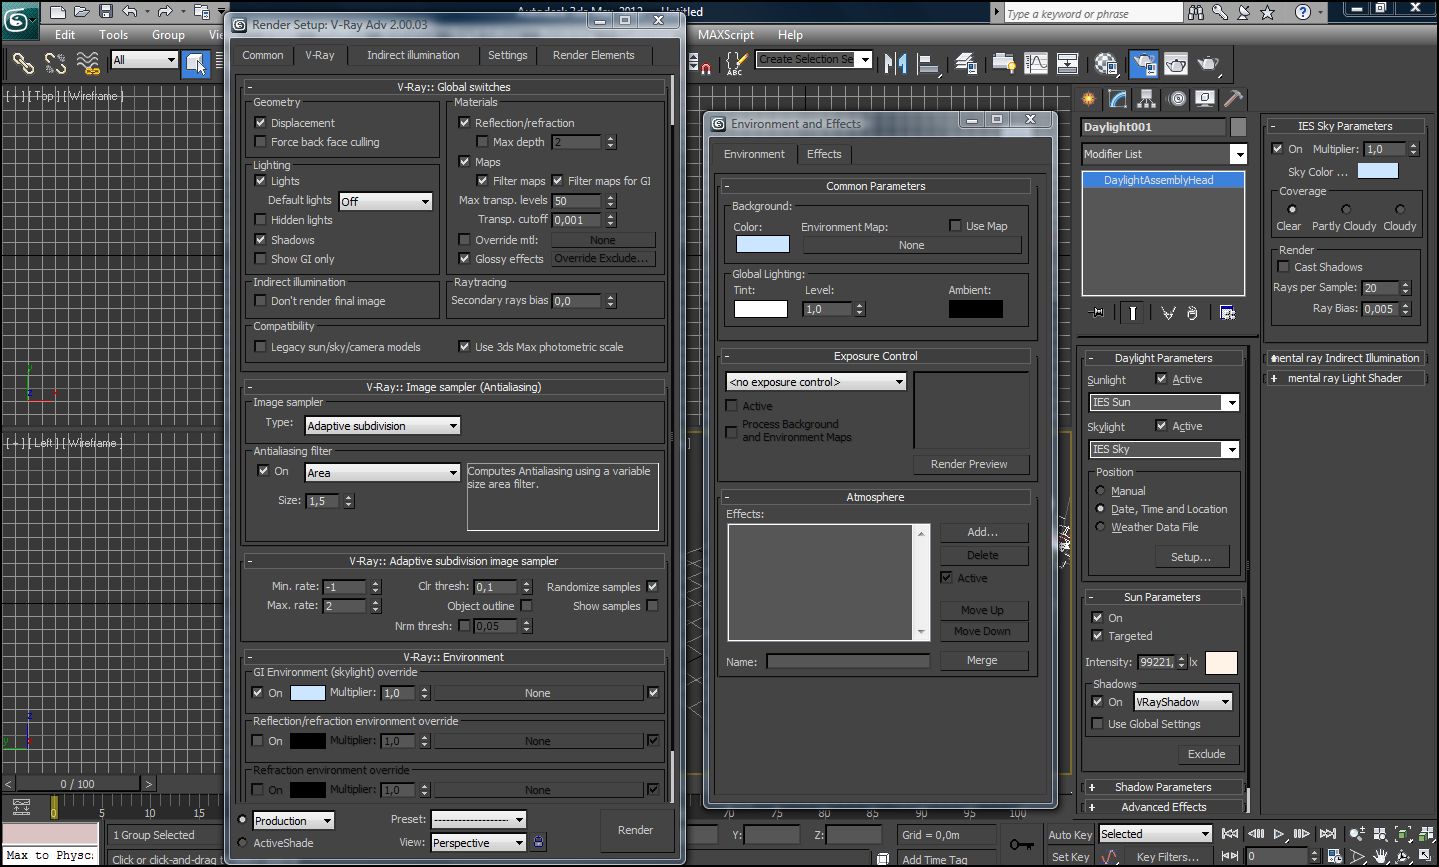Image resolution: width=1439 pixels, height=867 pixels.
Task: Select the Manual position radio button
Action: tap(1101, 491)
